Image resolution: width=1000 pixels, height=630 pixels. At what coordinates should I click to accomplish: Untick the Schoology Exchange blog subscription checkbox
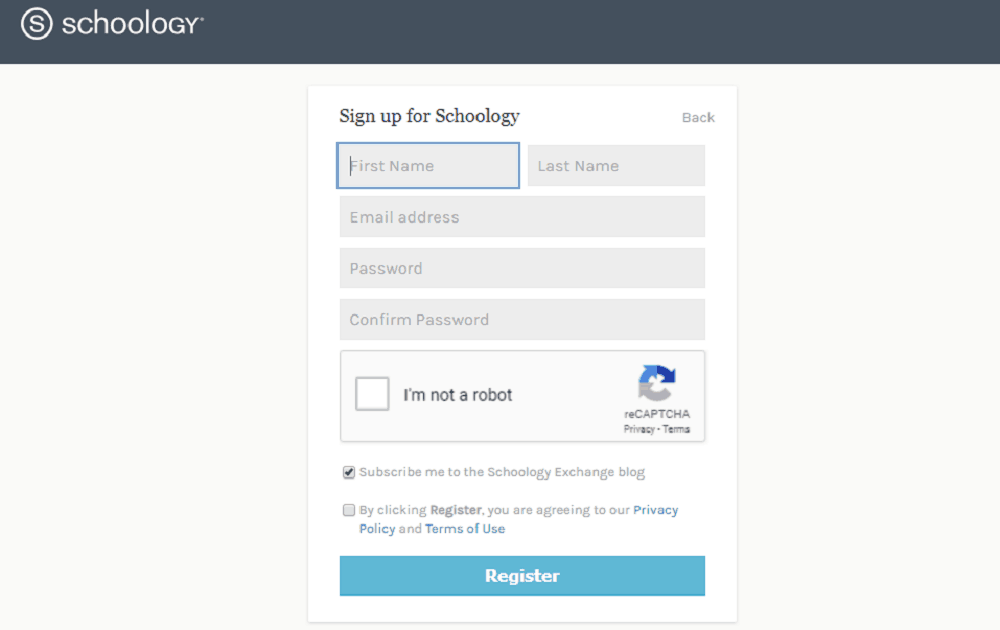(349, 472)
